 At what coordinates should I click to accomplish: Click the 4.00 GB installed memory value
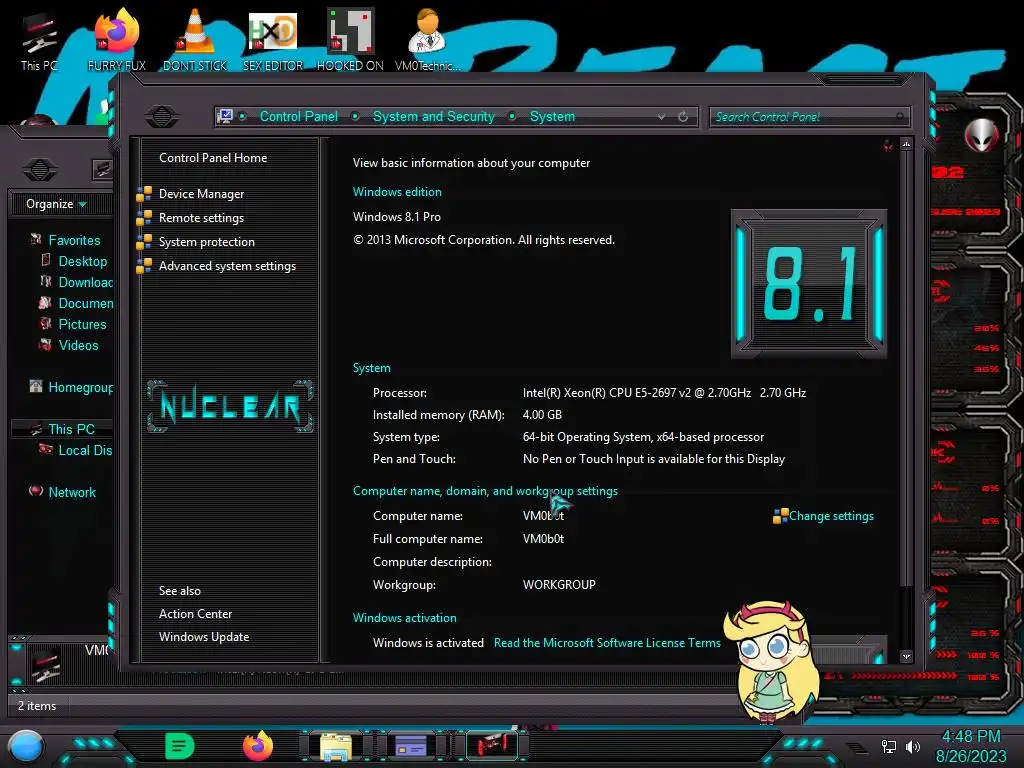542,415
